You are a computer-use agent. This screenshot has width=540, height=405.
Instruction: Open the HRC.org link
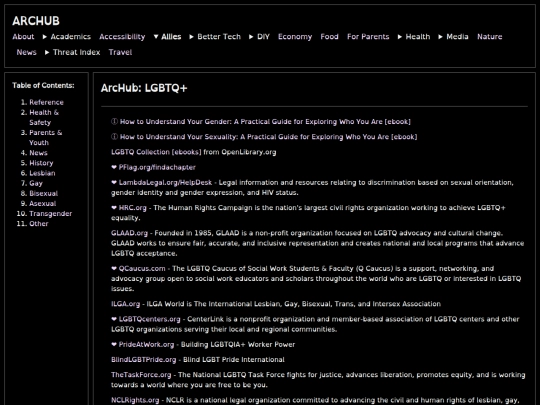point(133,208)
